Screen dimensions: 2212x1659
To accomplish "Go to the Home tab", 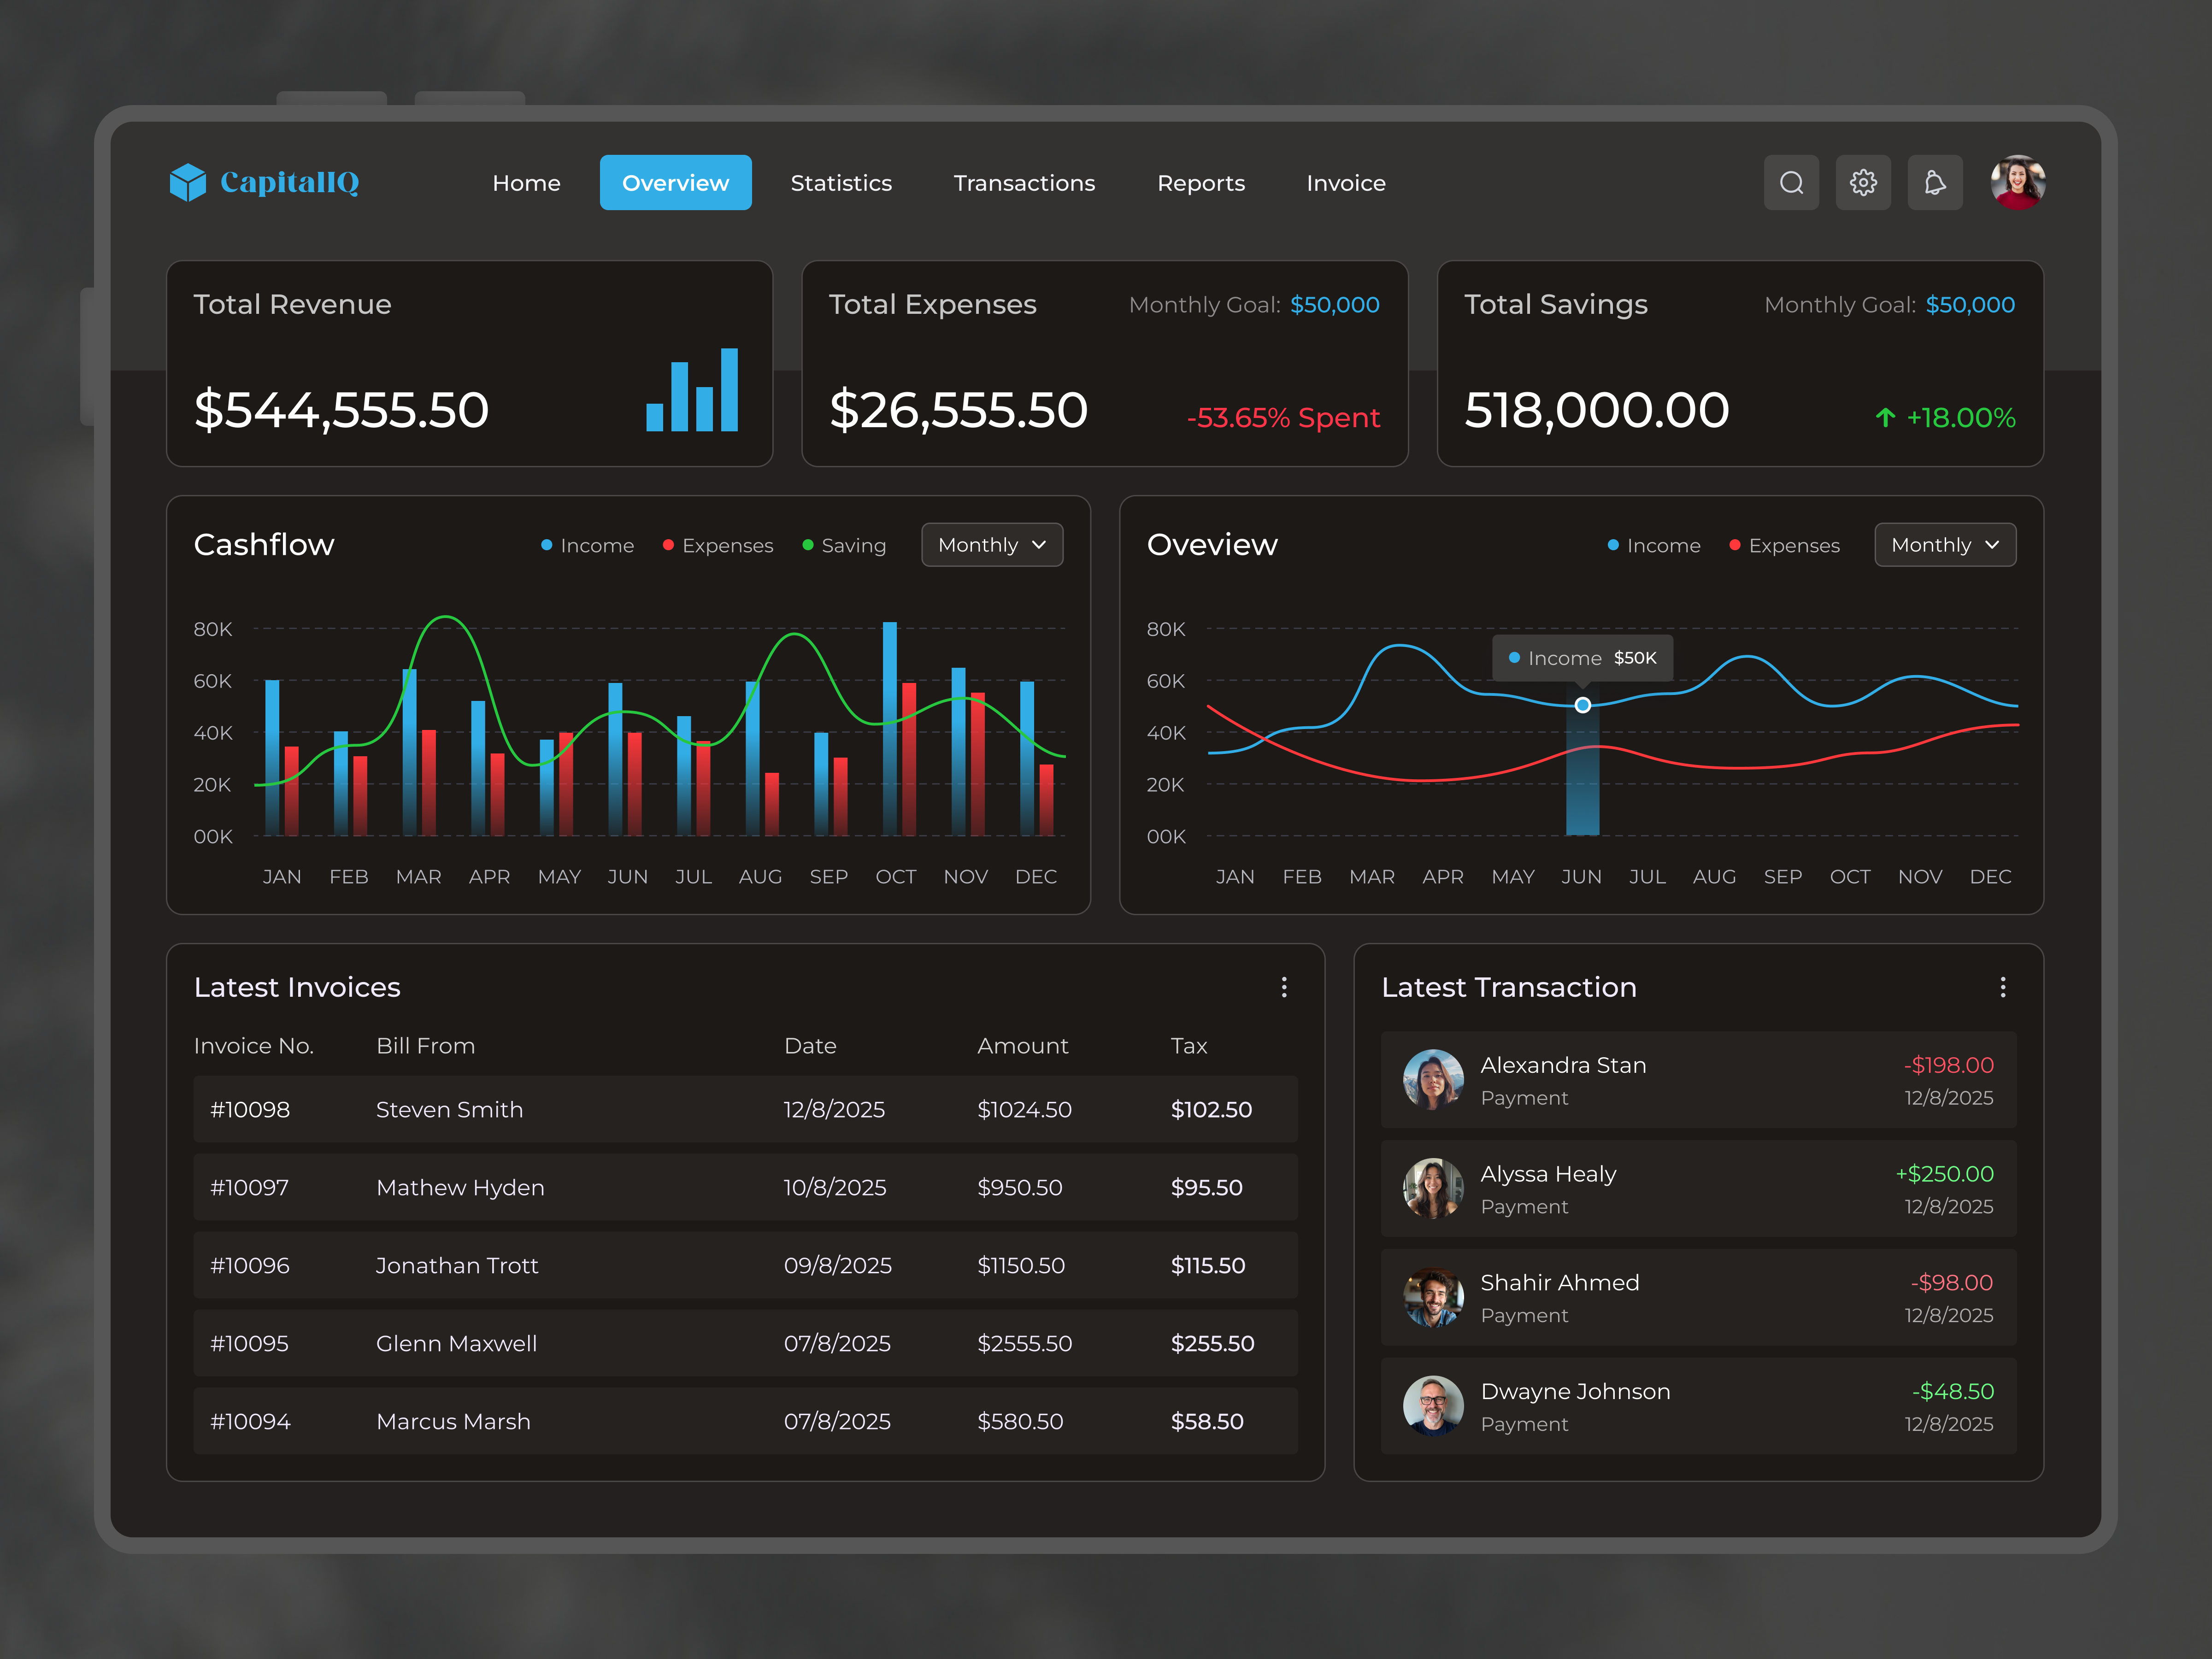I will coord(526,183).
